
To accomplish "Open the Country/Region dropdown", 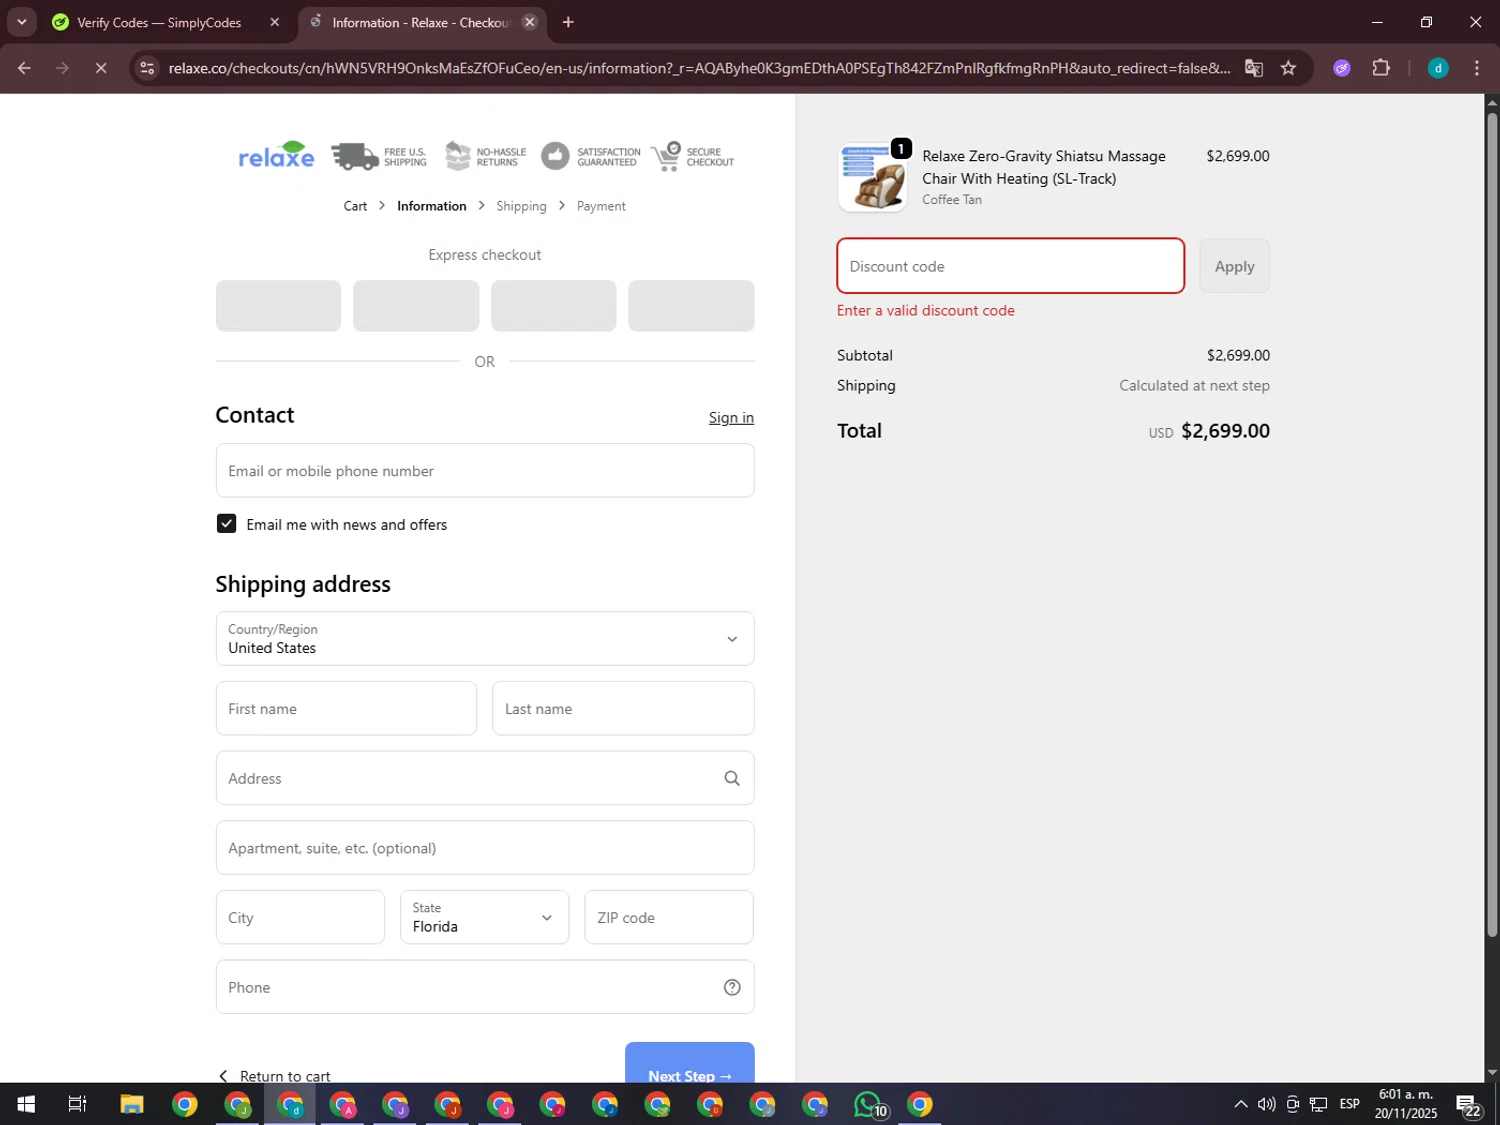I will coord(485,639).
